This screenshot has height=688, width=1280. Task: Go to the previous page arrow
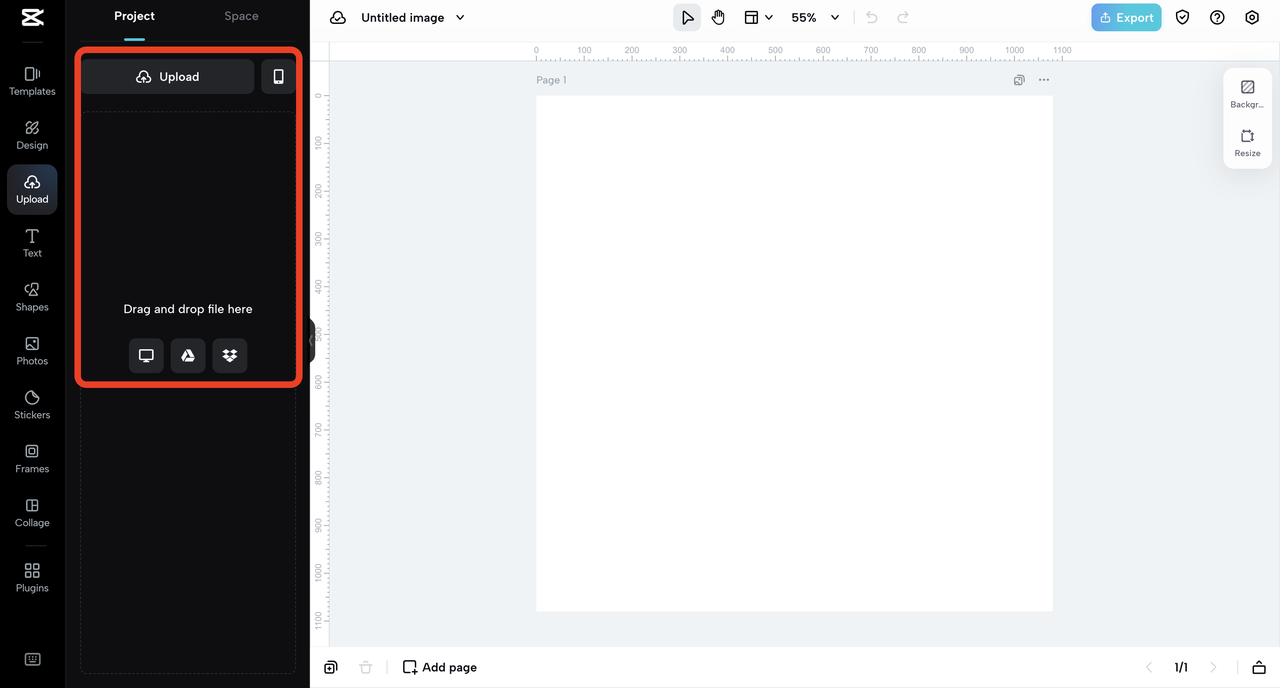(1149, 667)
